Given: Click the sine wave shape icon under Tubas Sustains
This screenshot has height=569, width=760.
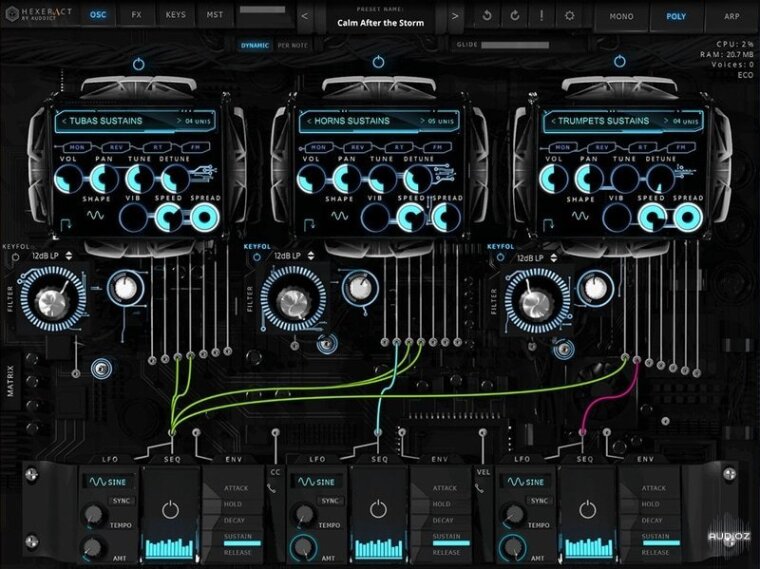Looking at the screenshot, I should pos(97,215).
